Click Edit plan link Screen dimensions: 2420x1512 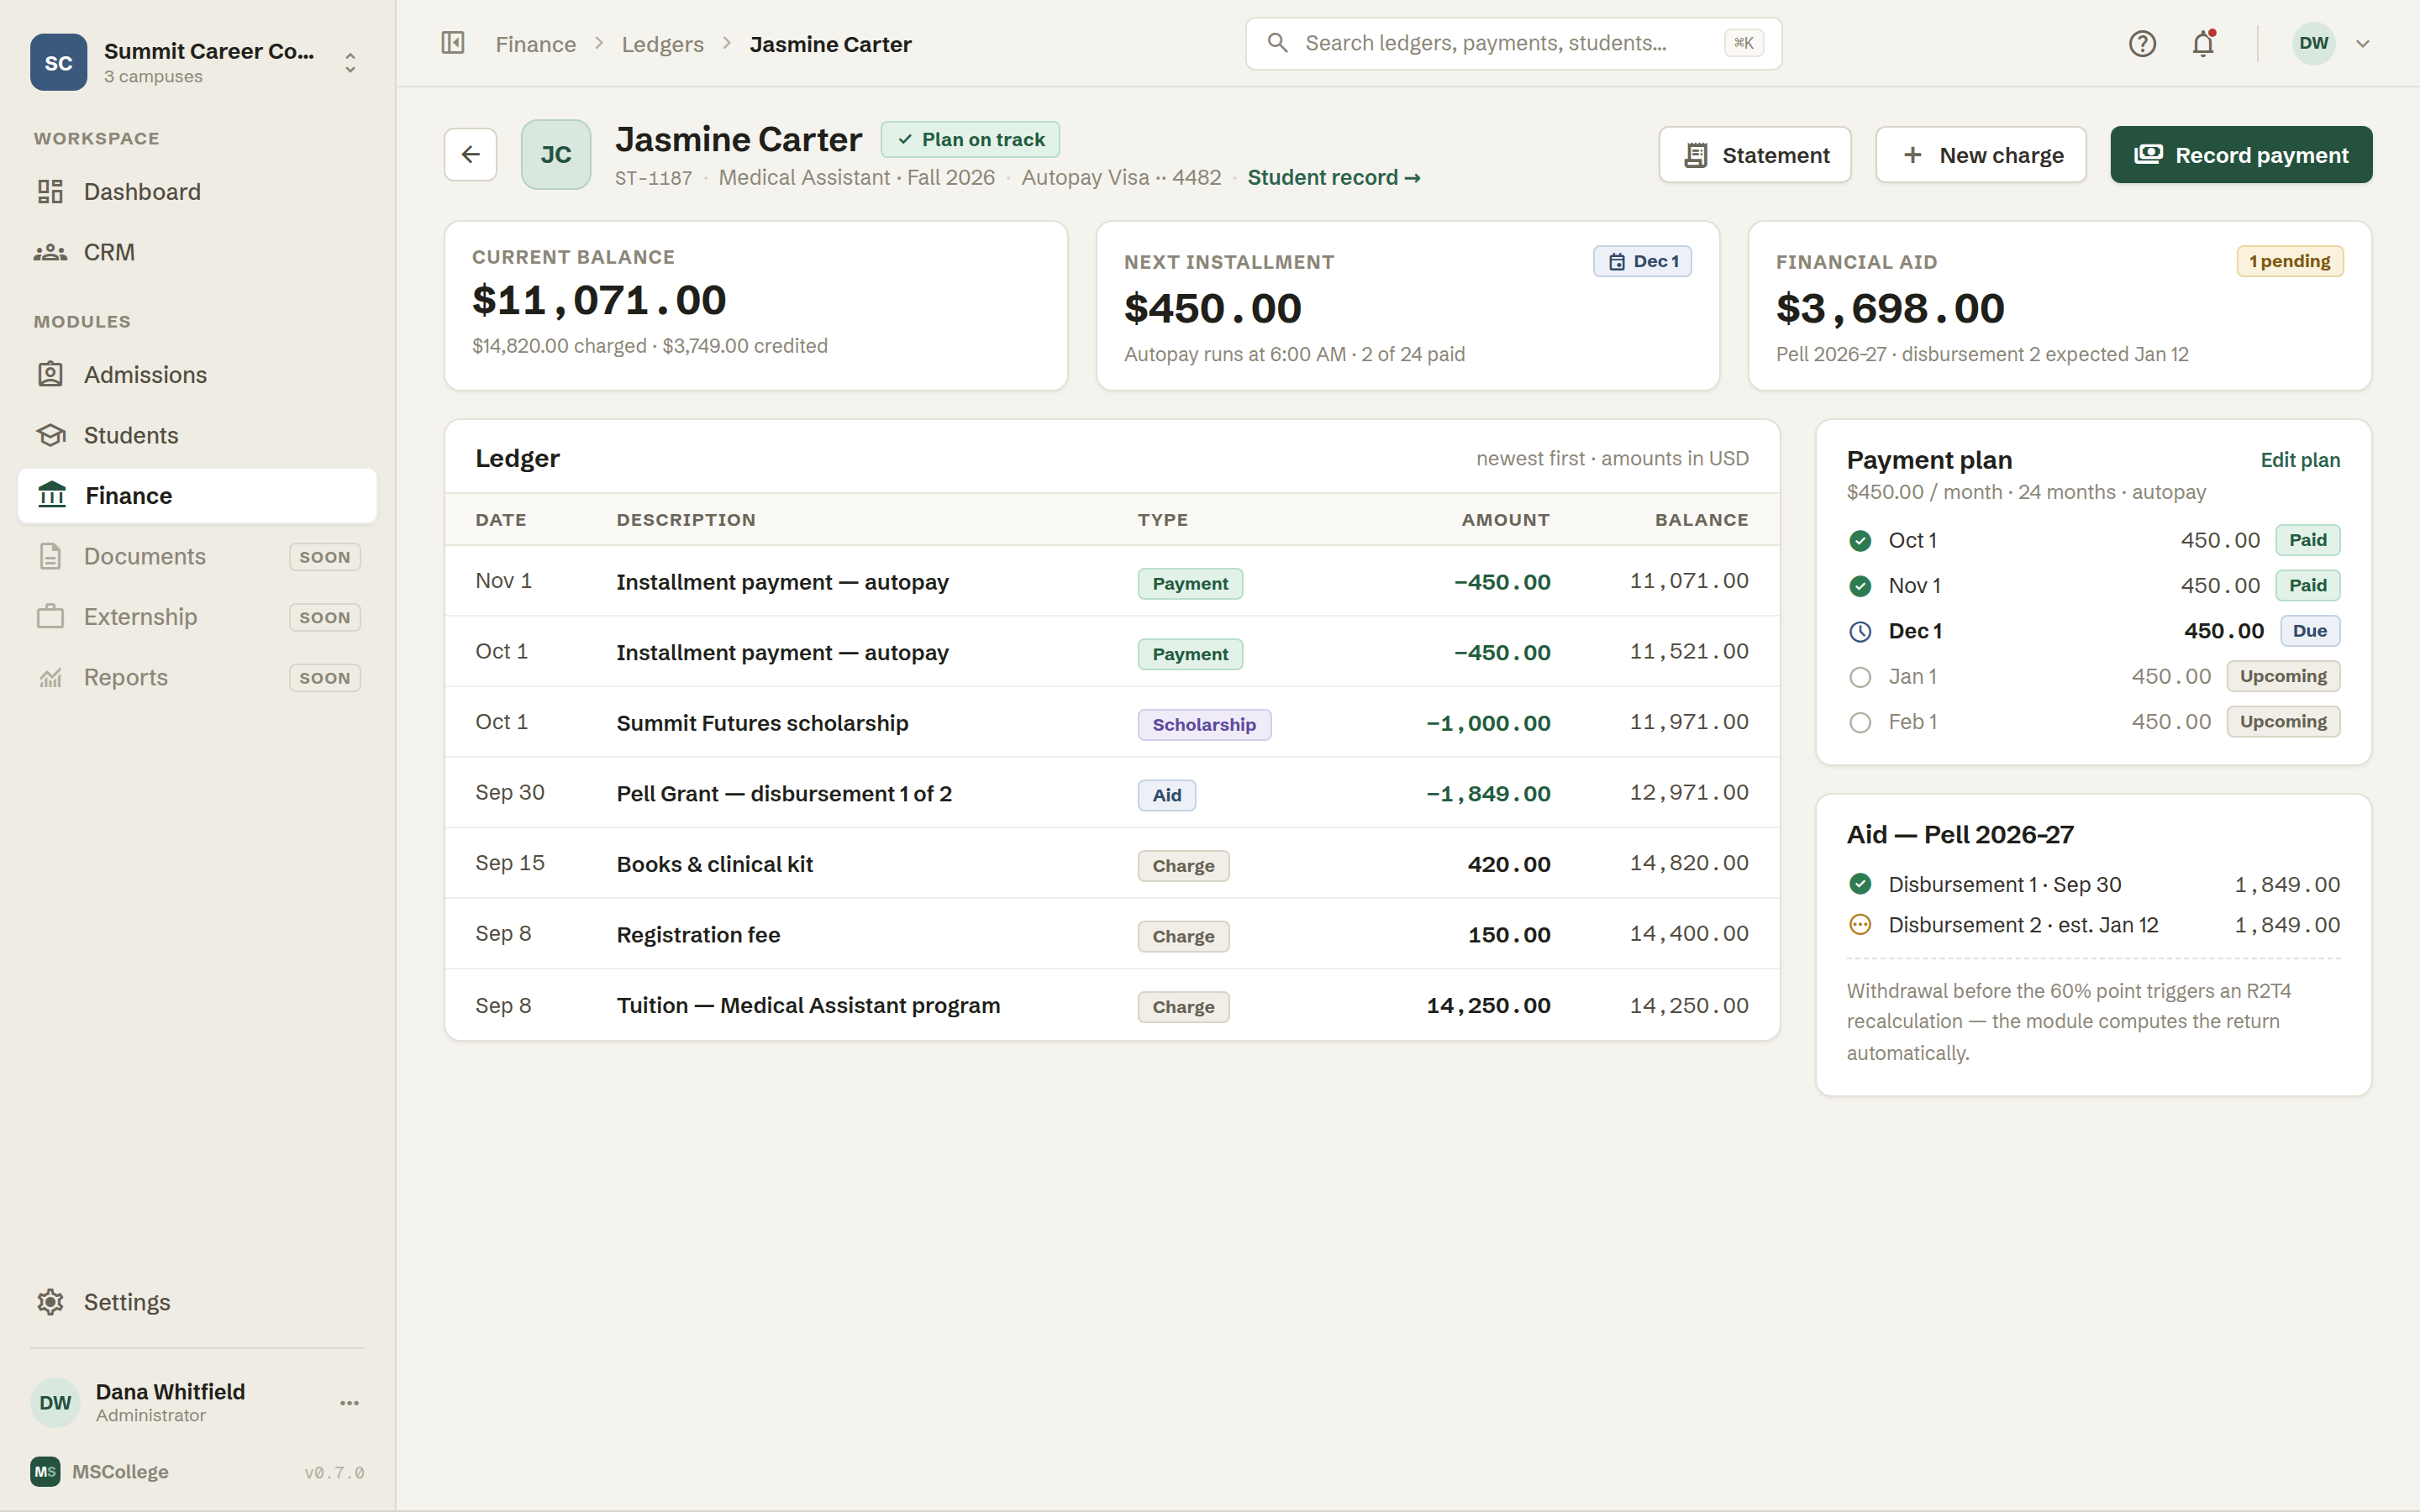click(2300, 460)
